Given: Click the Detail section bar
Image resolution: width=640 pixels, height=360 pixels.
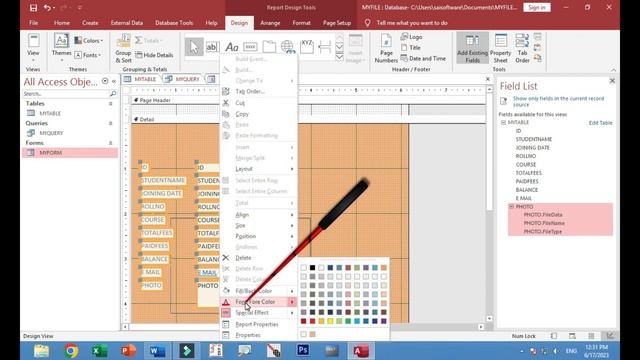Looking at the screenshot, I should click(x=308, y=119).
